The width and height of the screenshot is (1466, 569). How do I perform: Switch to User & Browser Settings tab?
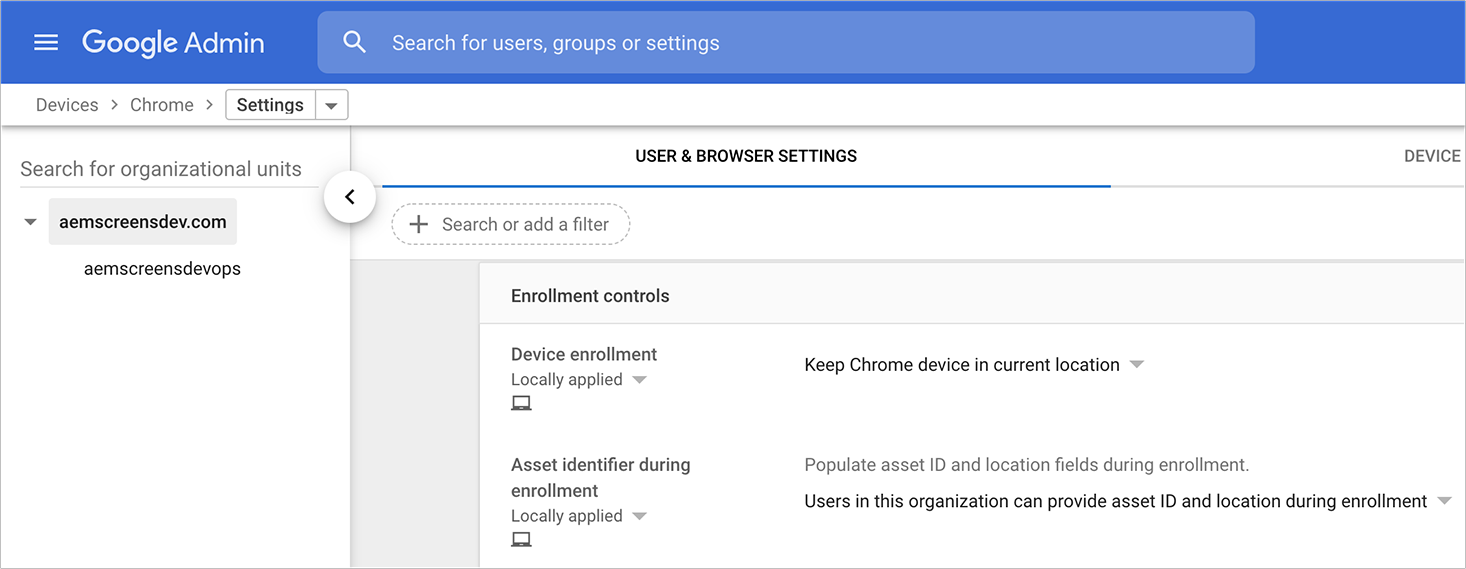pyautogui.click(x=746, y=156)
